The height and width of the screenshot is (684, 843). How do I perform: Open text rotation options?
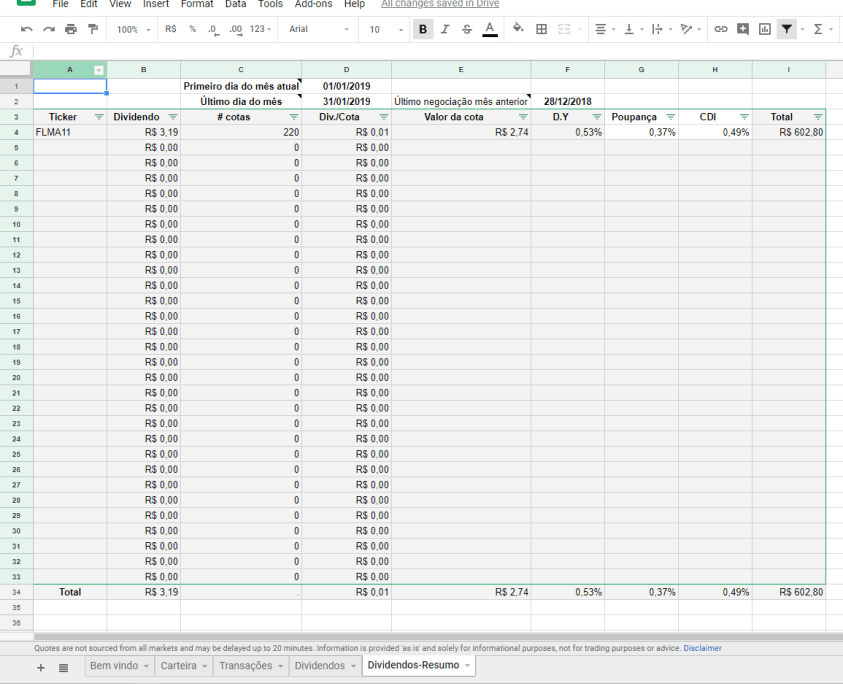point(690,29)
